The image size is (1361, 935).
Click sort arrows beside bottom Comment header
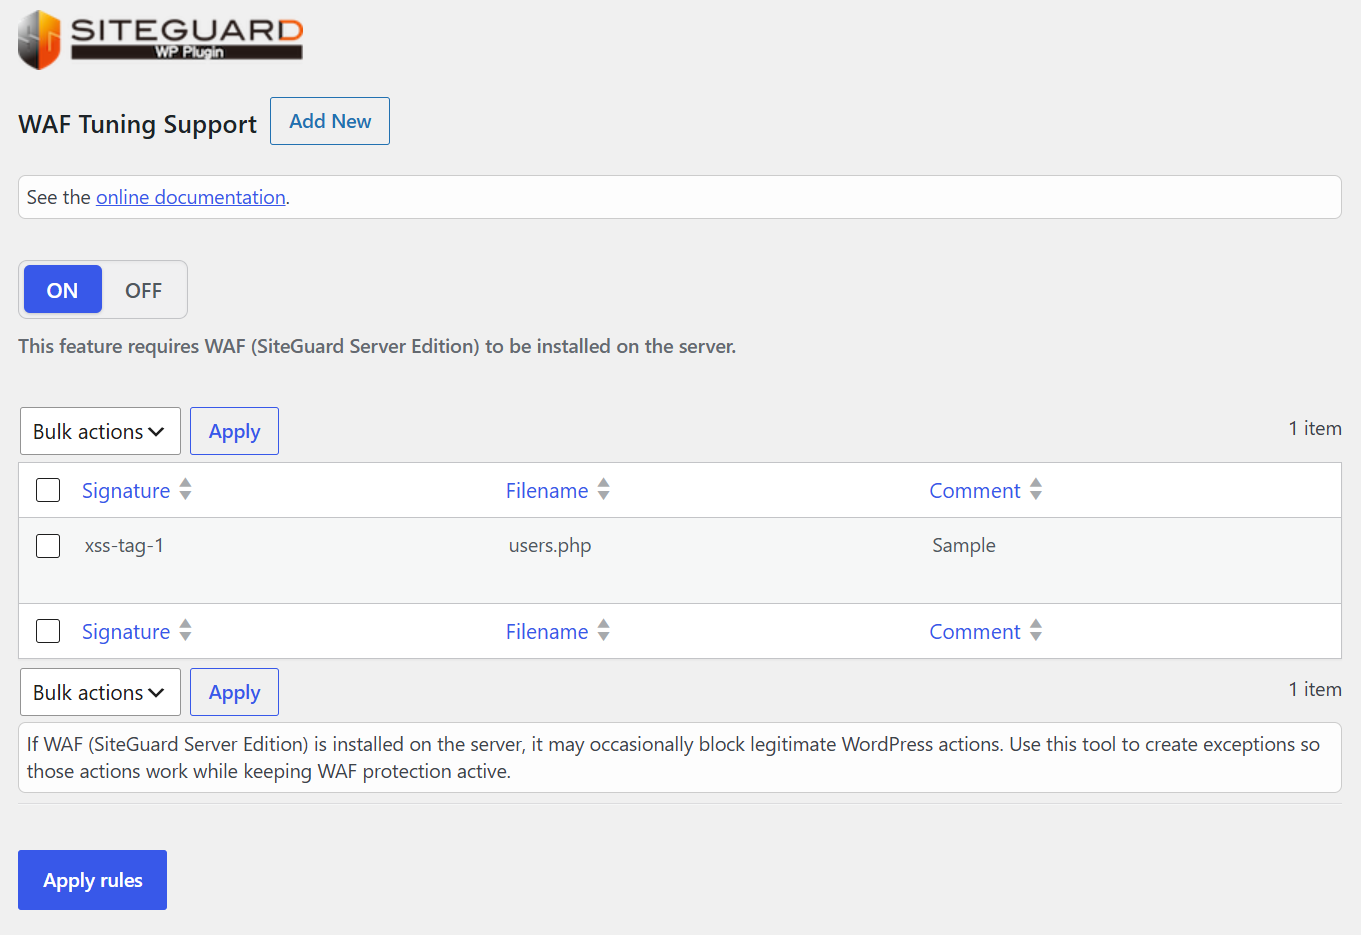(1036, 631)
